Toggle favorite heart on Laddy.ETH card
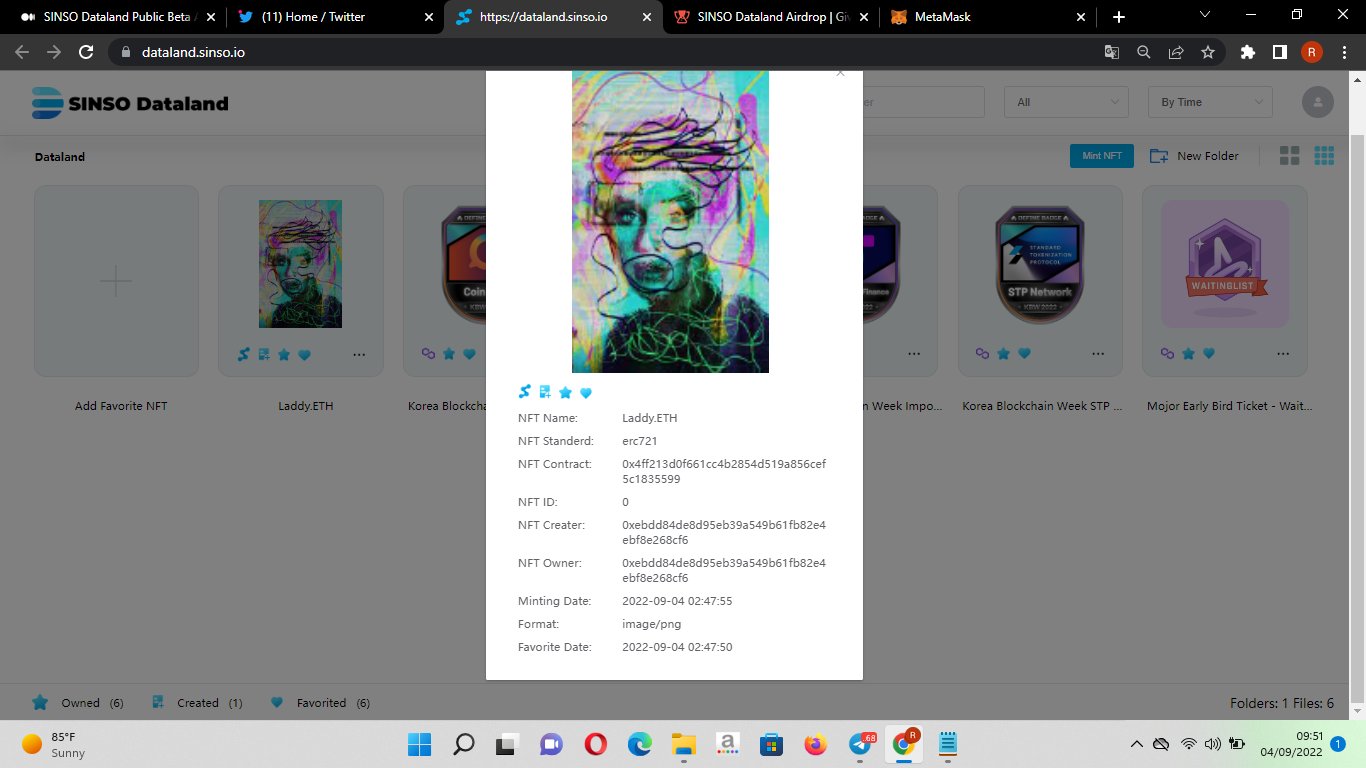1366x768 pixels. click(305, 354)
